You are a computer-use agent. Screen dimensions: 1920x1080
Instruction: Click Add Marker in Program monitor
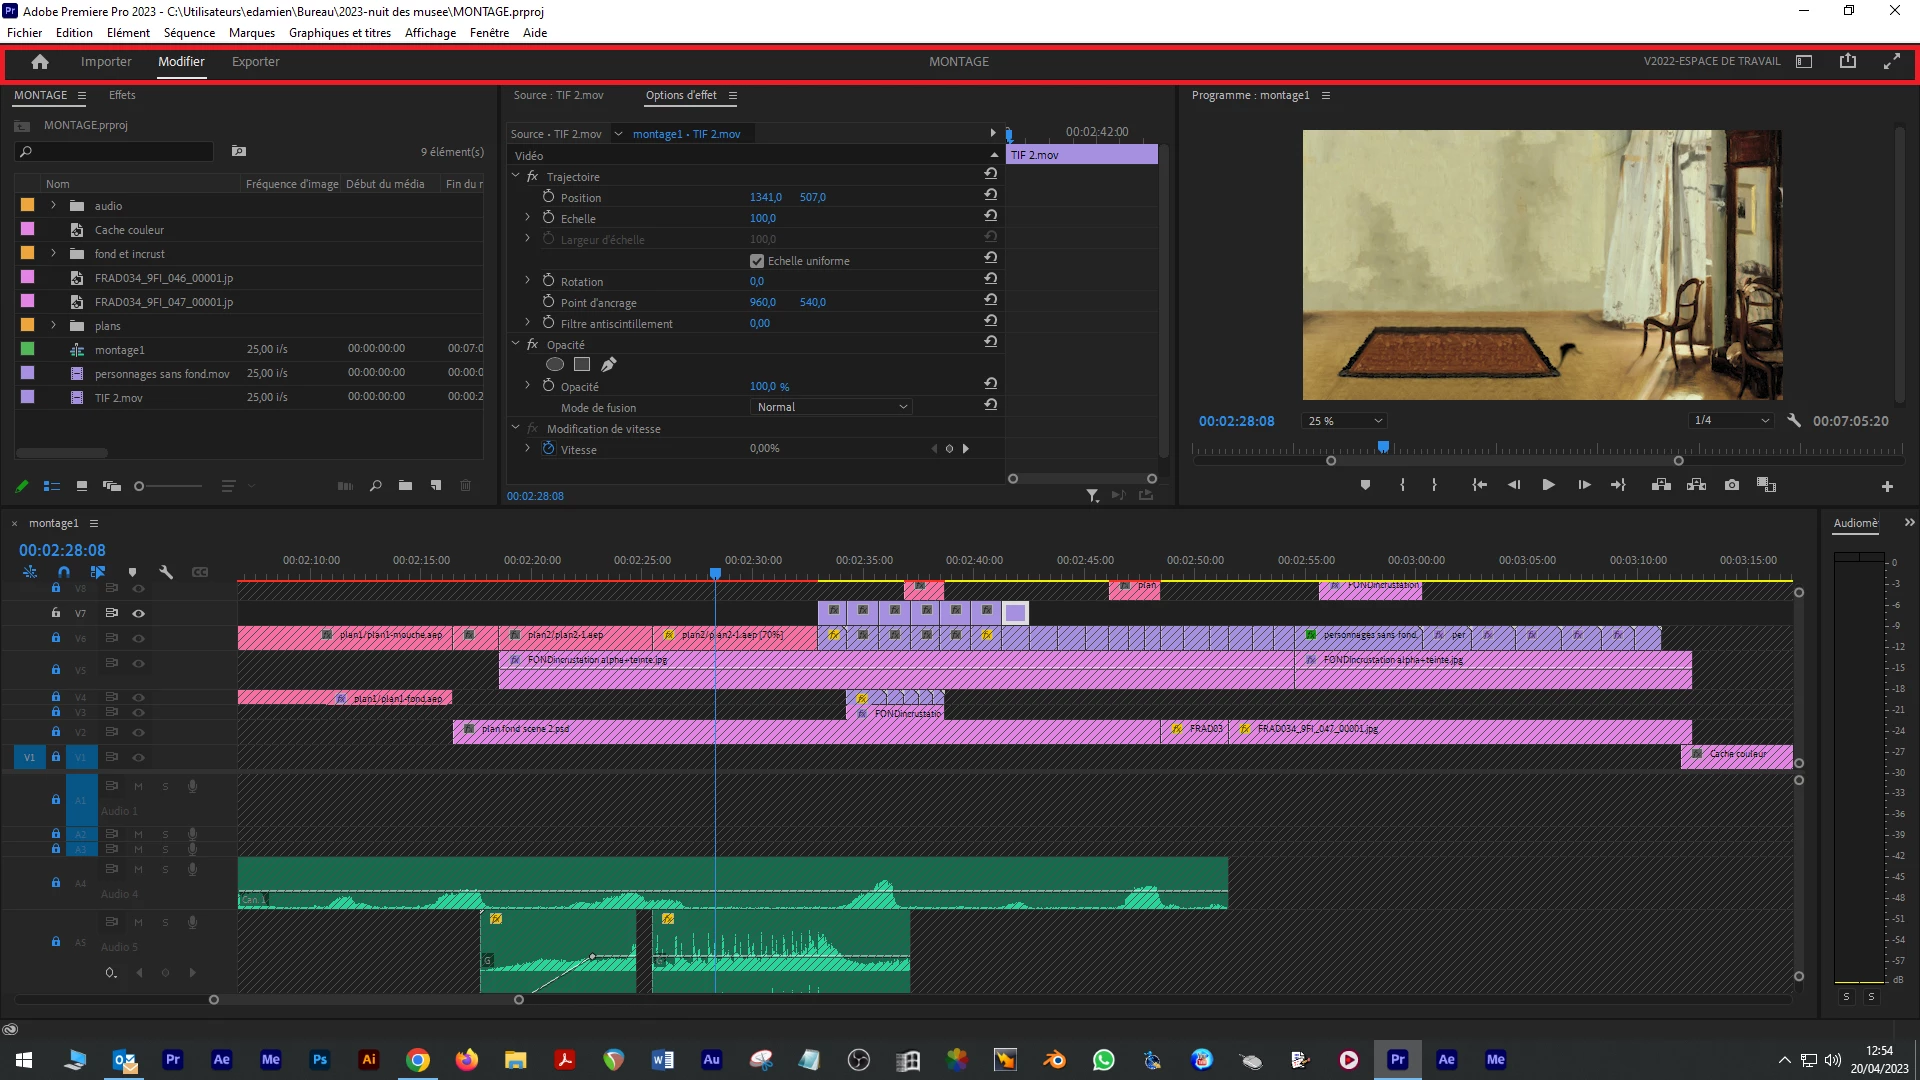pos(1365,485)
